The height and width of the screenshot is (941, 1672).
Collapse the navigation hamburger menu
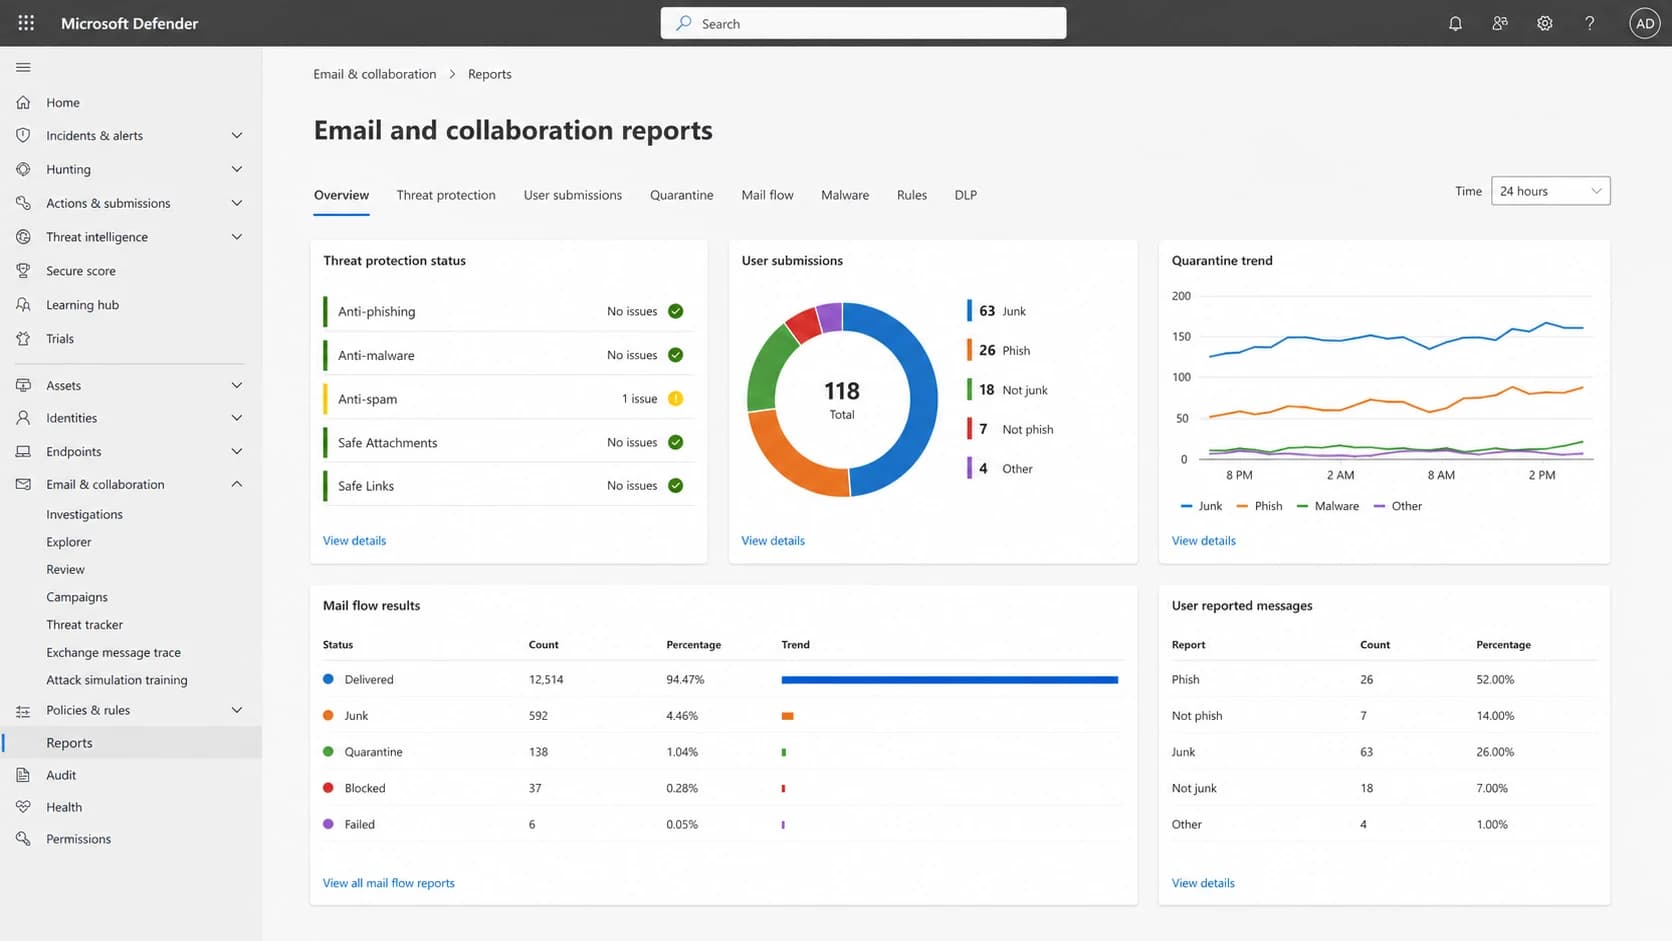tap(23, 67)
